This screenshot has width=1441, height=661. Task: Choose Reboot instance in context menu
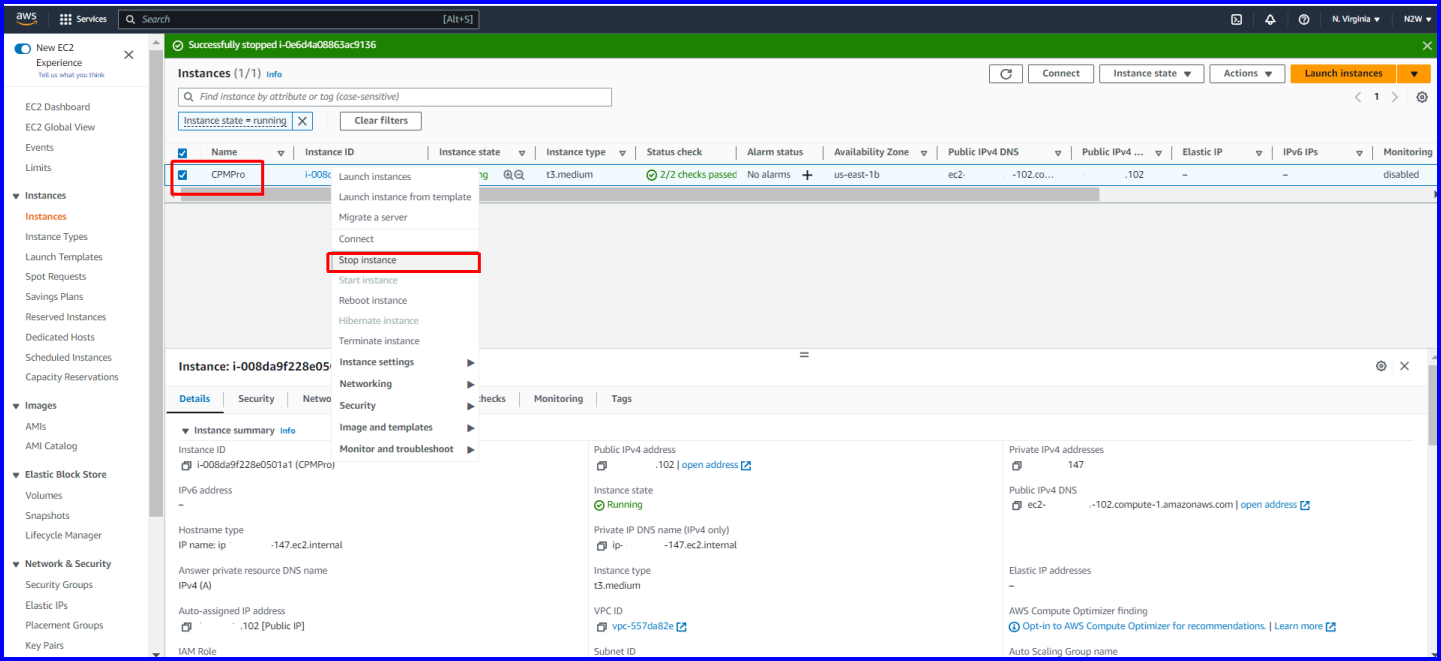372,301
